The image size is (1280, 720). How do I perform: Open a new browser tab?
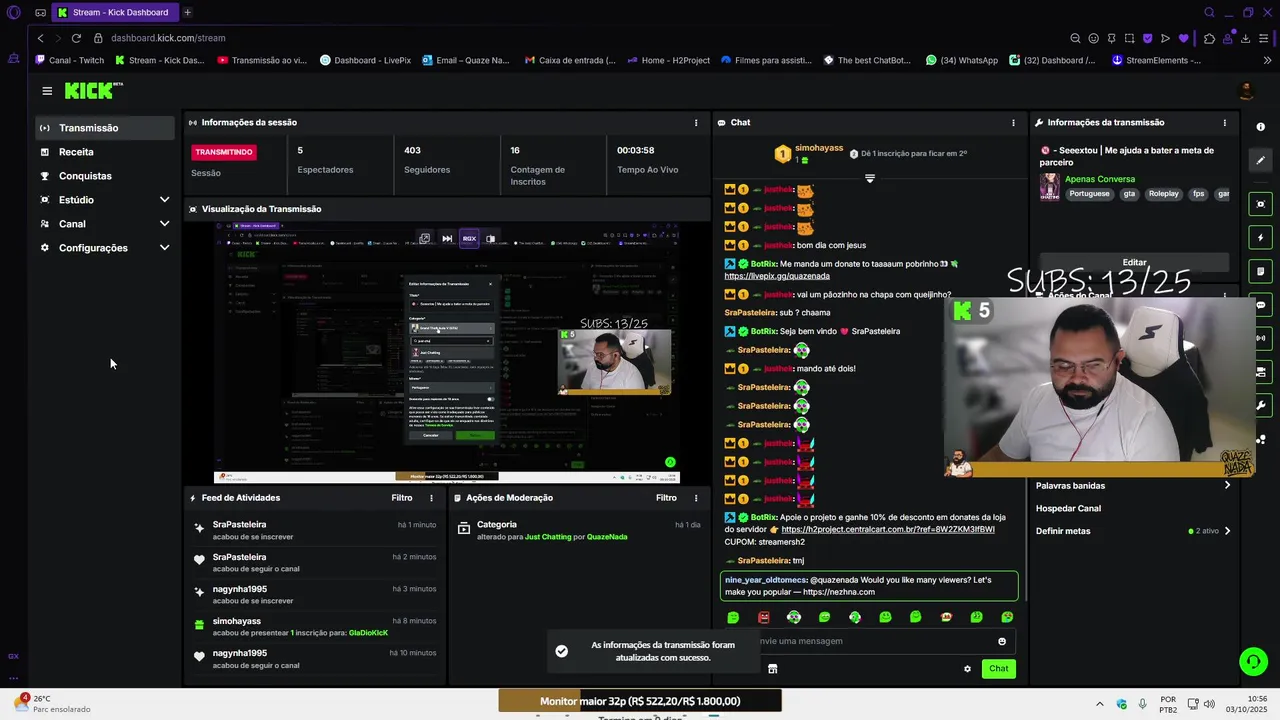coord(187,12)
